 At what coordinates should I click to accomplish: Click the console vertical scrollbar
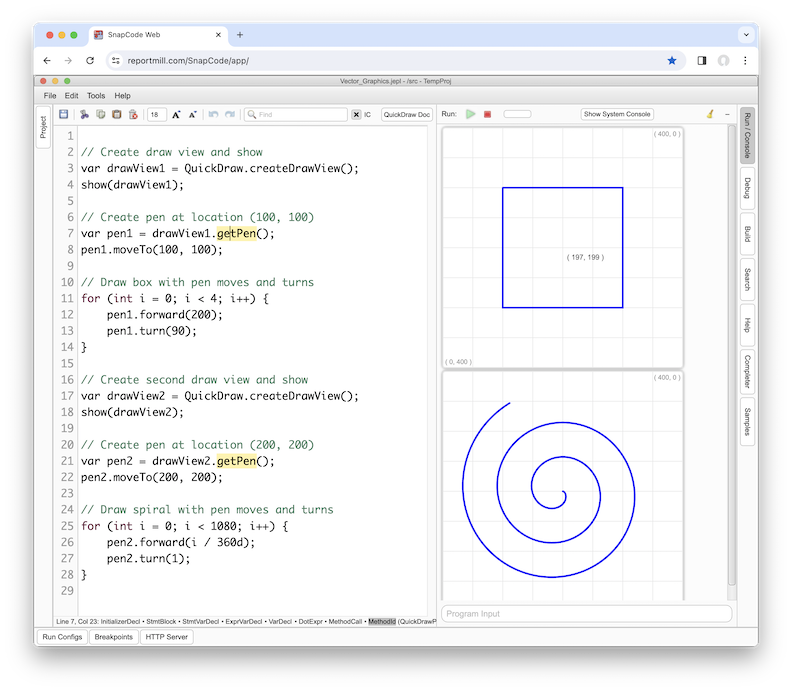731,356
